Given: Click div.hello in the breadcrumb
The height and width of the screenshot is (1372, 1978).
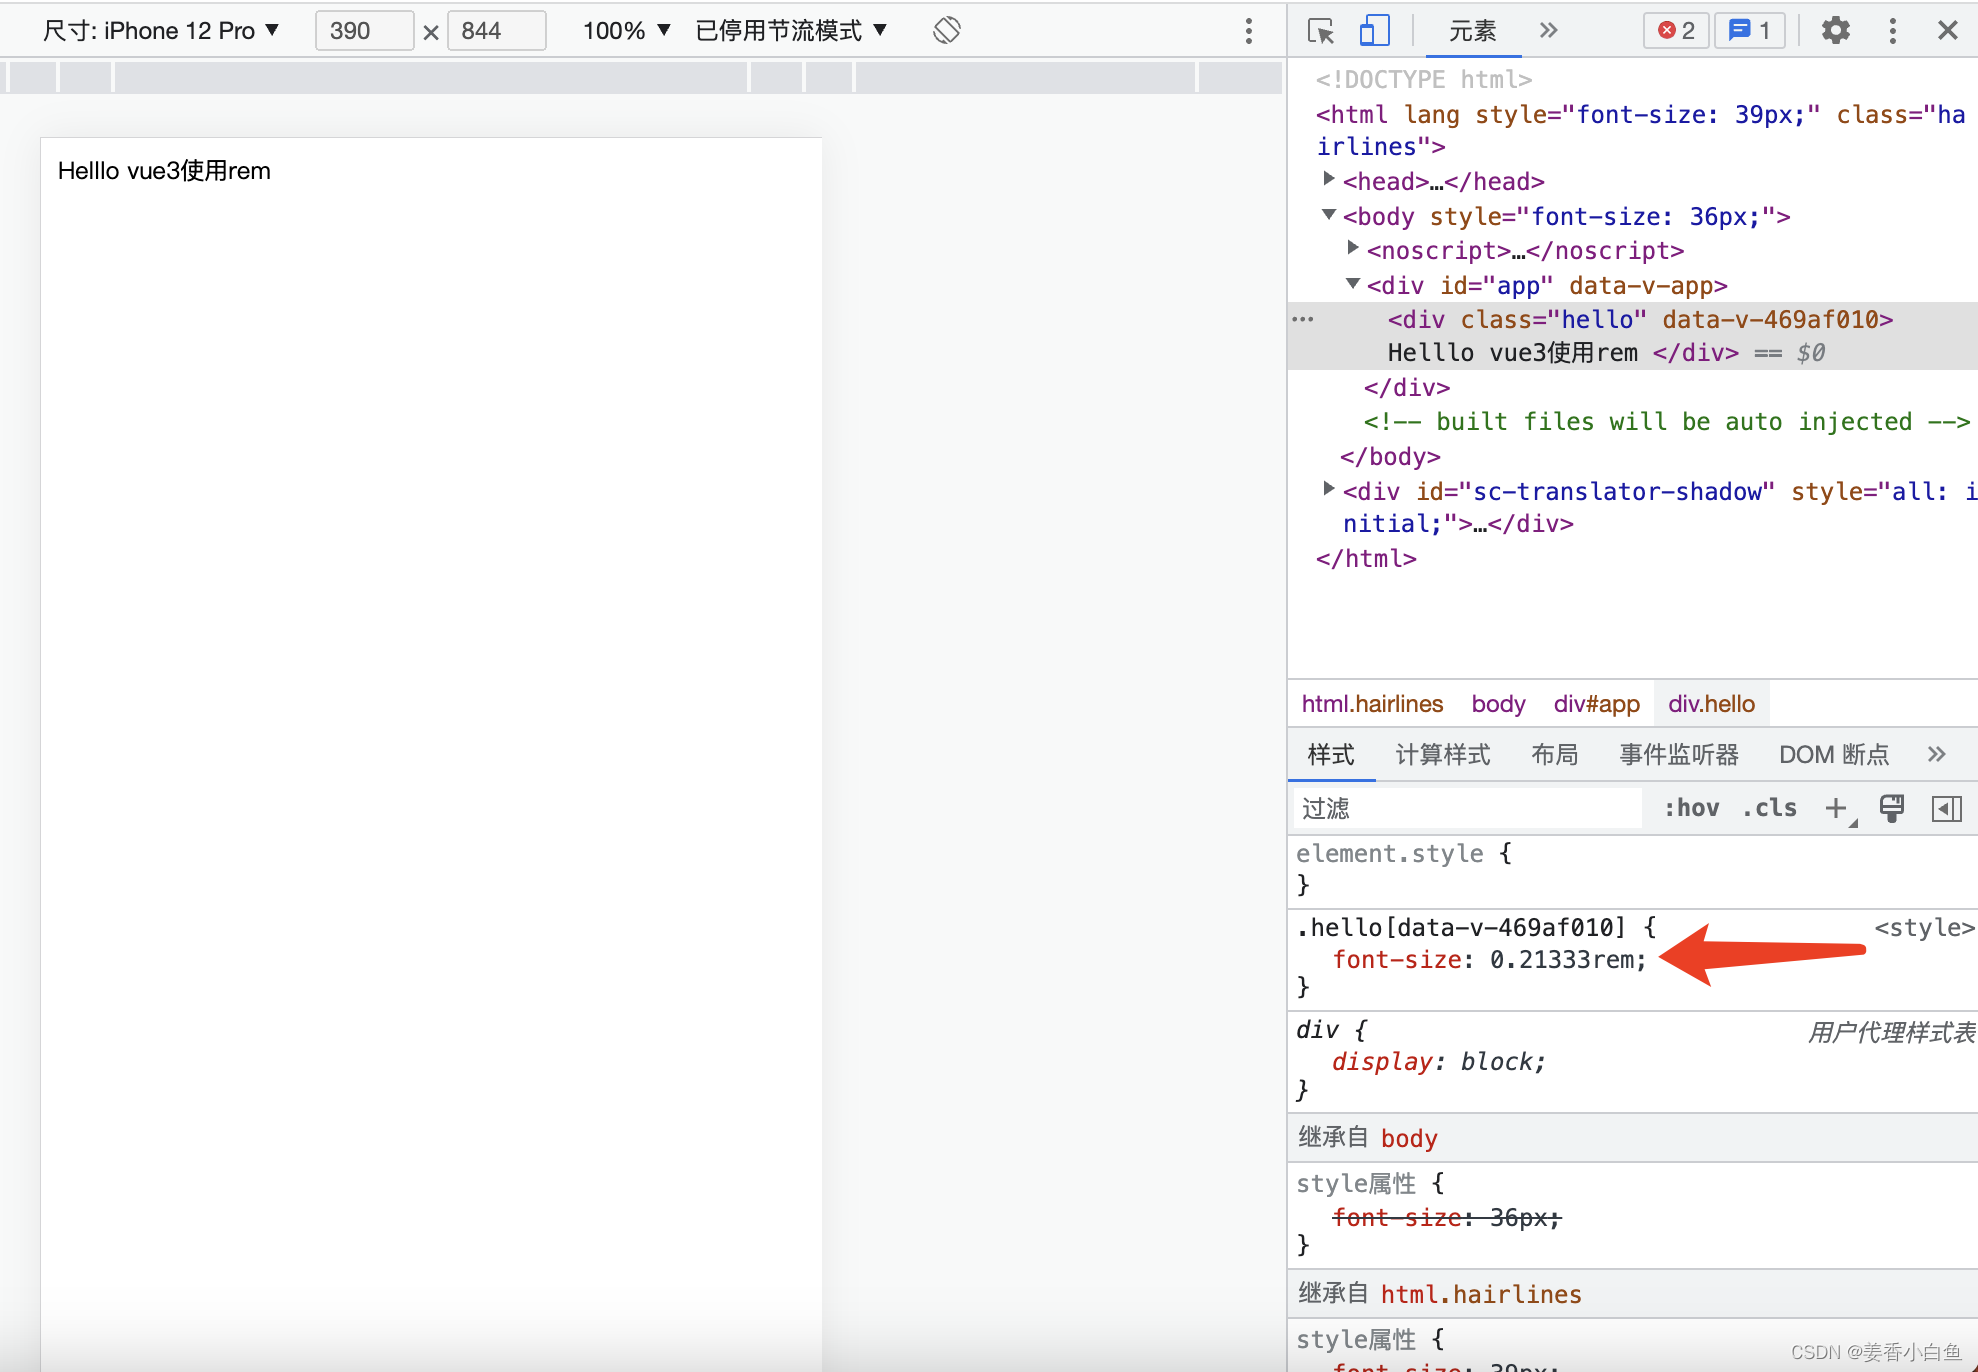Looking at the screenshot, I should click(x=1711, y=704).
